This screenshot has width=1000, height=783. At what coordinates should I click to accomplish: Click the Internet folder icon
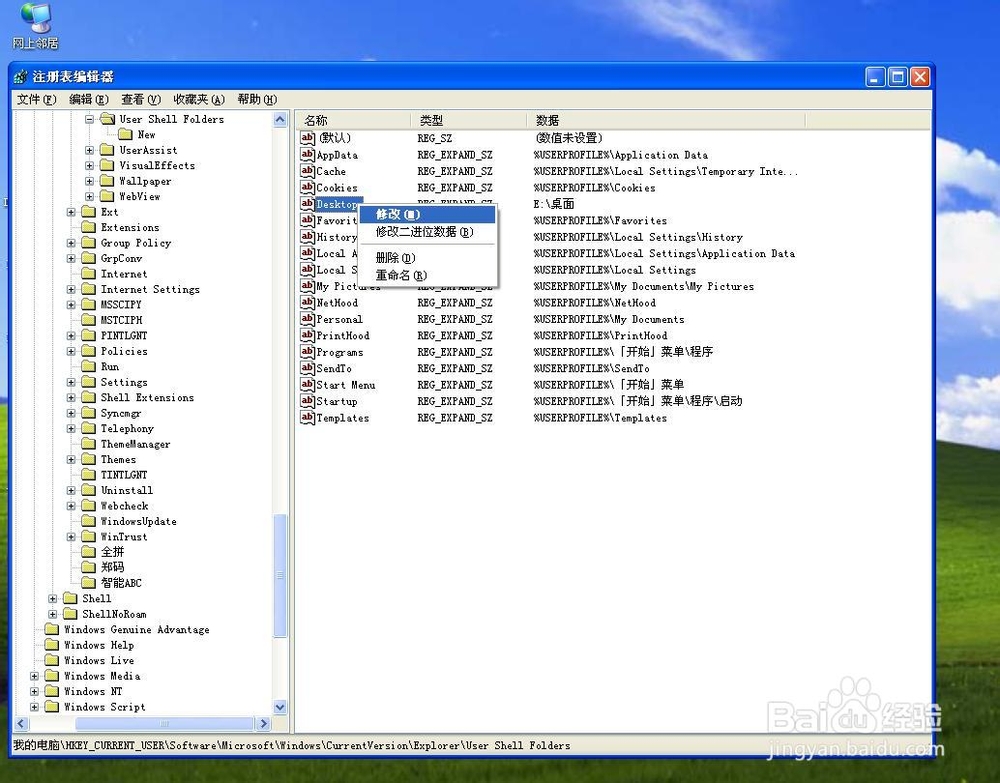point(89,274)
